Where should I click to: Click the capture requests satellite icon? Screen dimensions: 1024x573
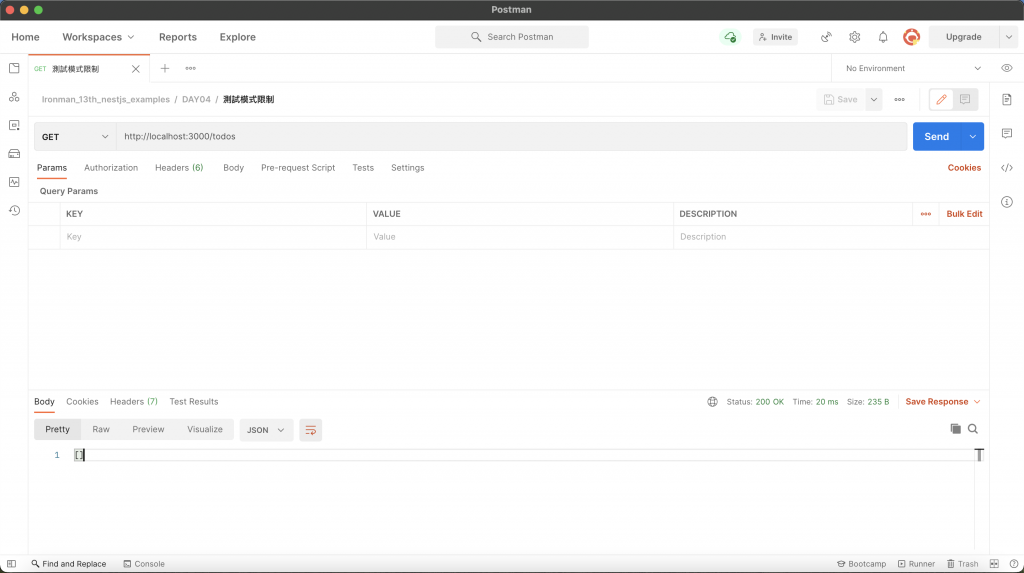(x=826, y=37)
